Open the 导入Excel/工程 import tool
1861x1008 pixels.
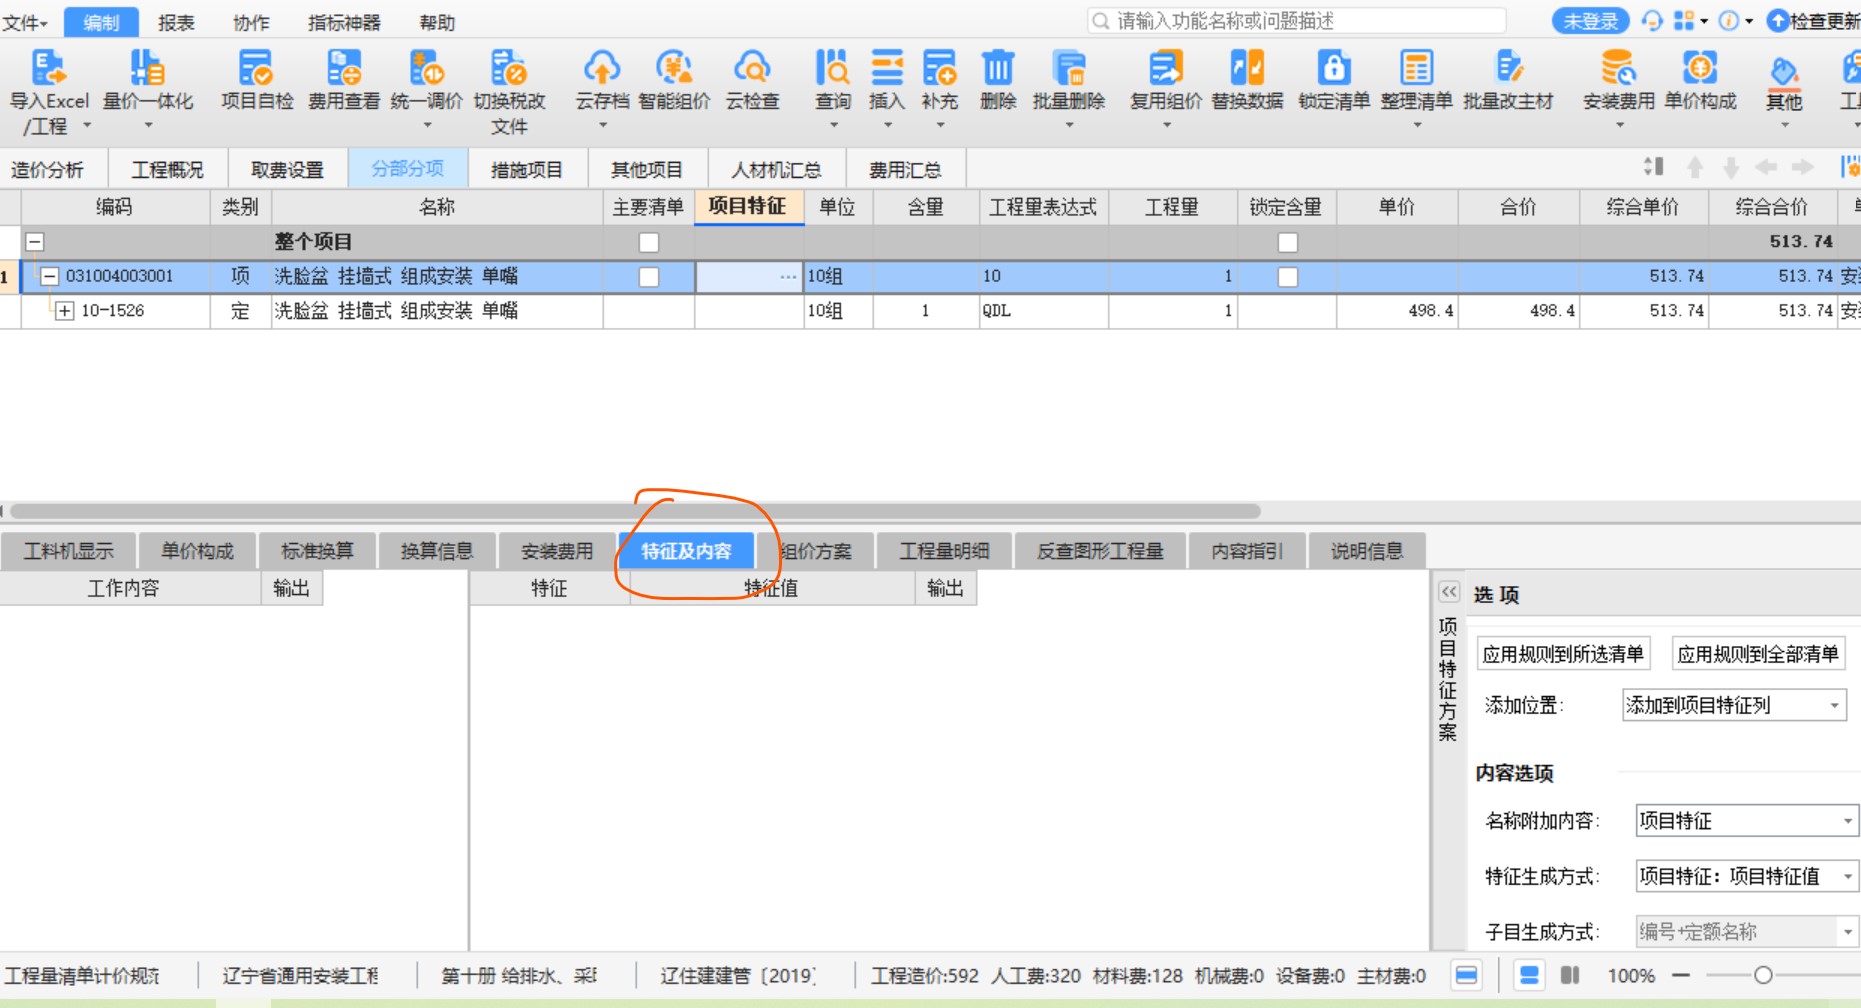(48, 68)
